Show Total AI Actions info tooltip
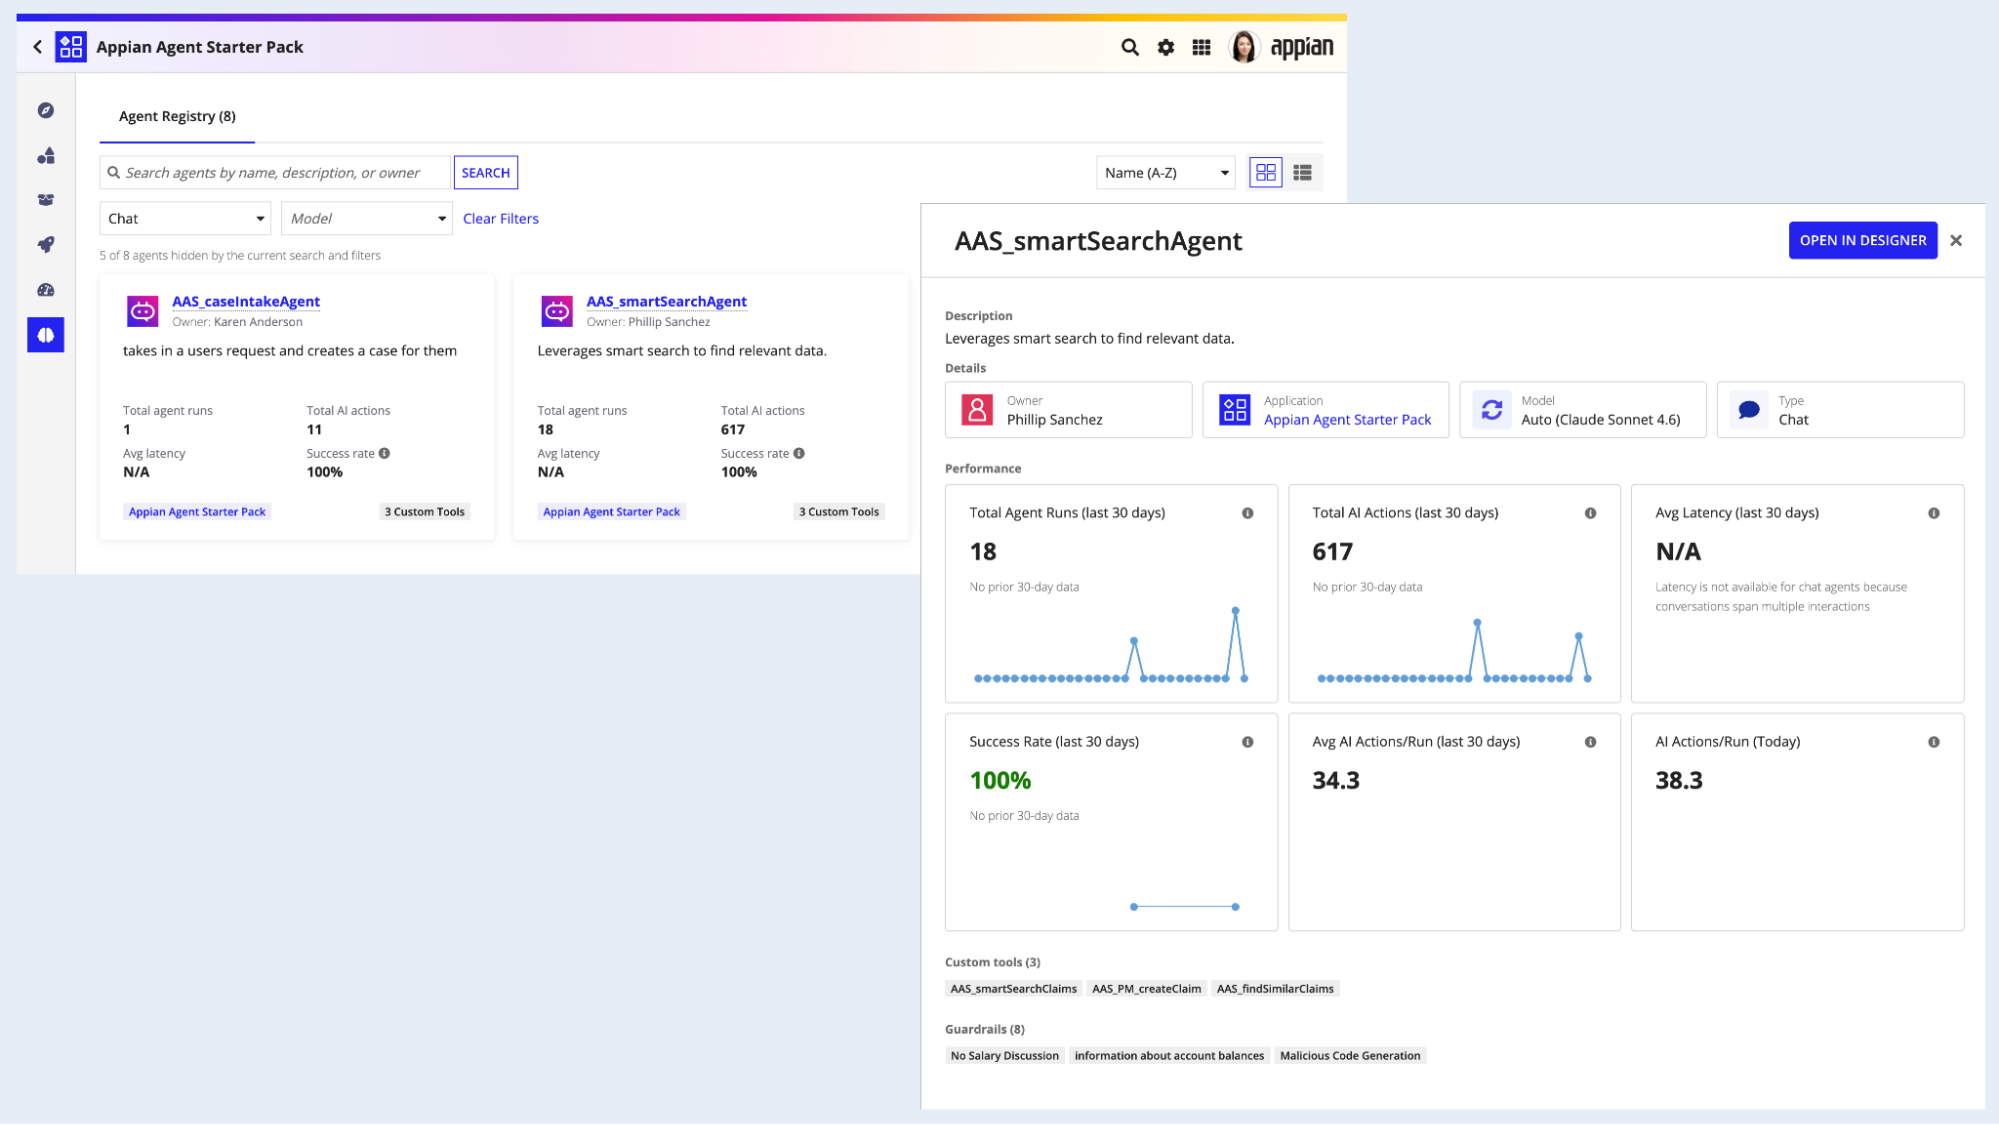The image size is (1999, 1125). tap(1591, 513)
